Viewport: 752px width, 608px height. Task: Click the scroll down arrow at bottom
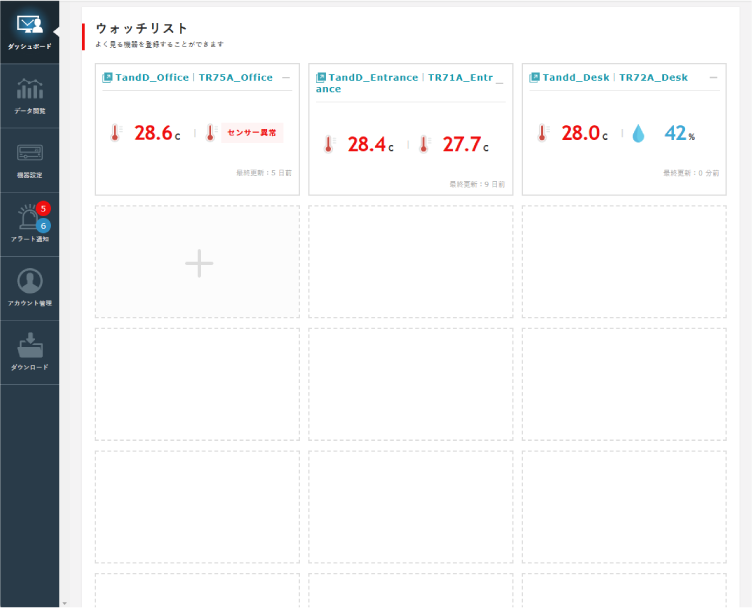[64, 603]
